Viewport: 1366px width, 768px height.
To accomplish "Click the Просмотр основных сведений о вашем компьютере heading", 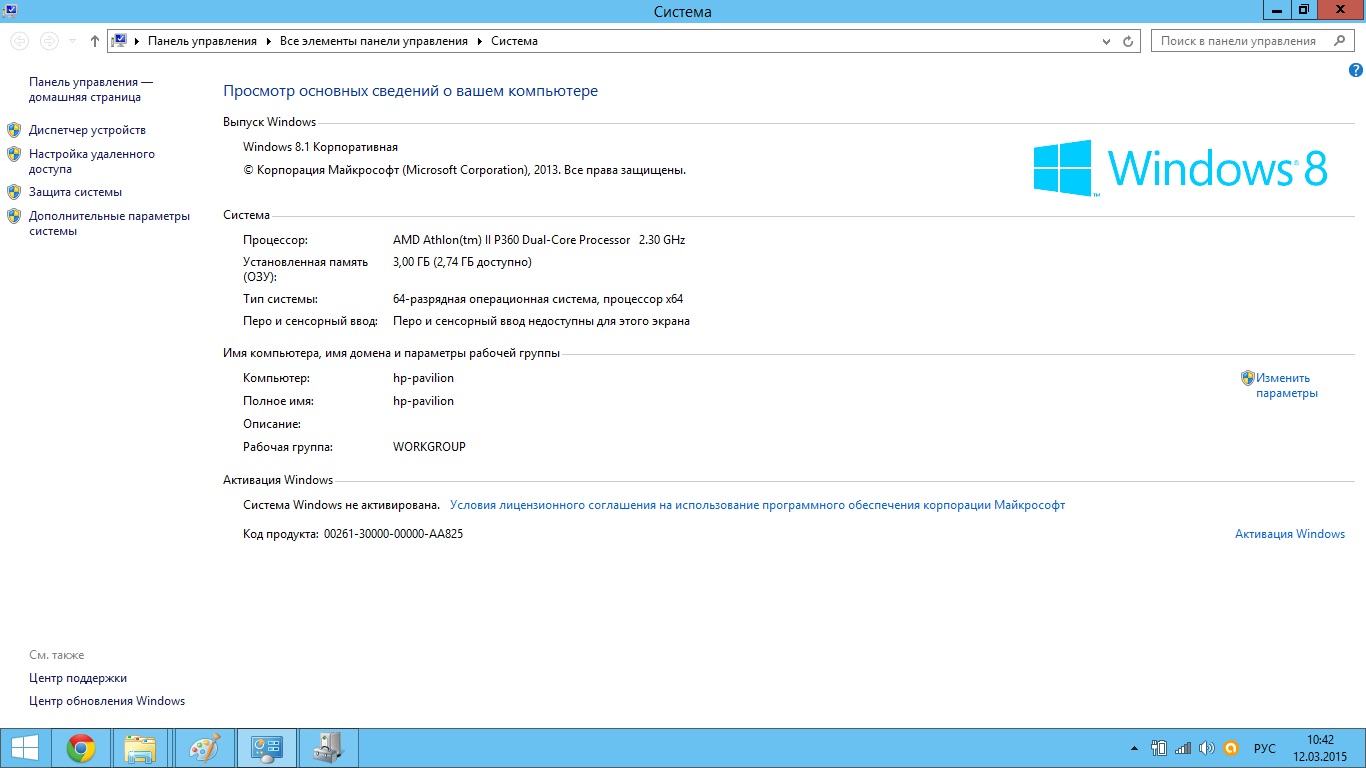I will (410, 91).
